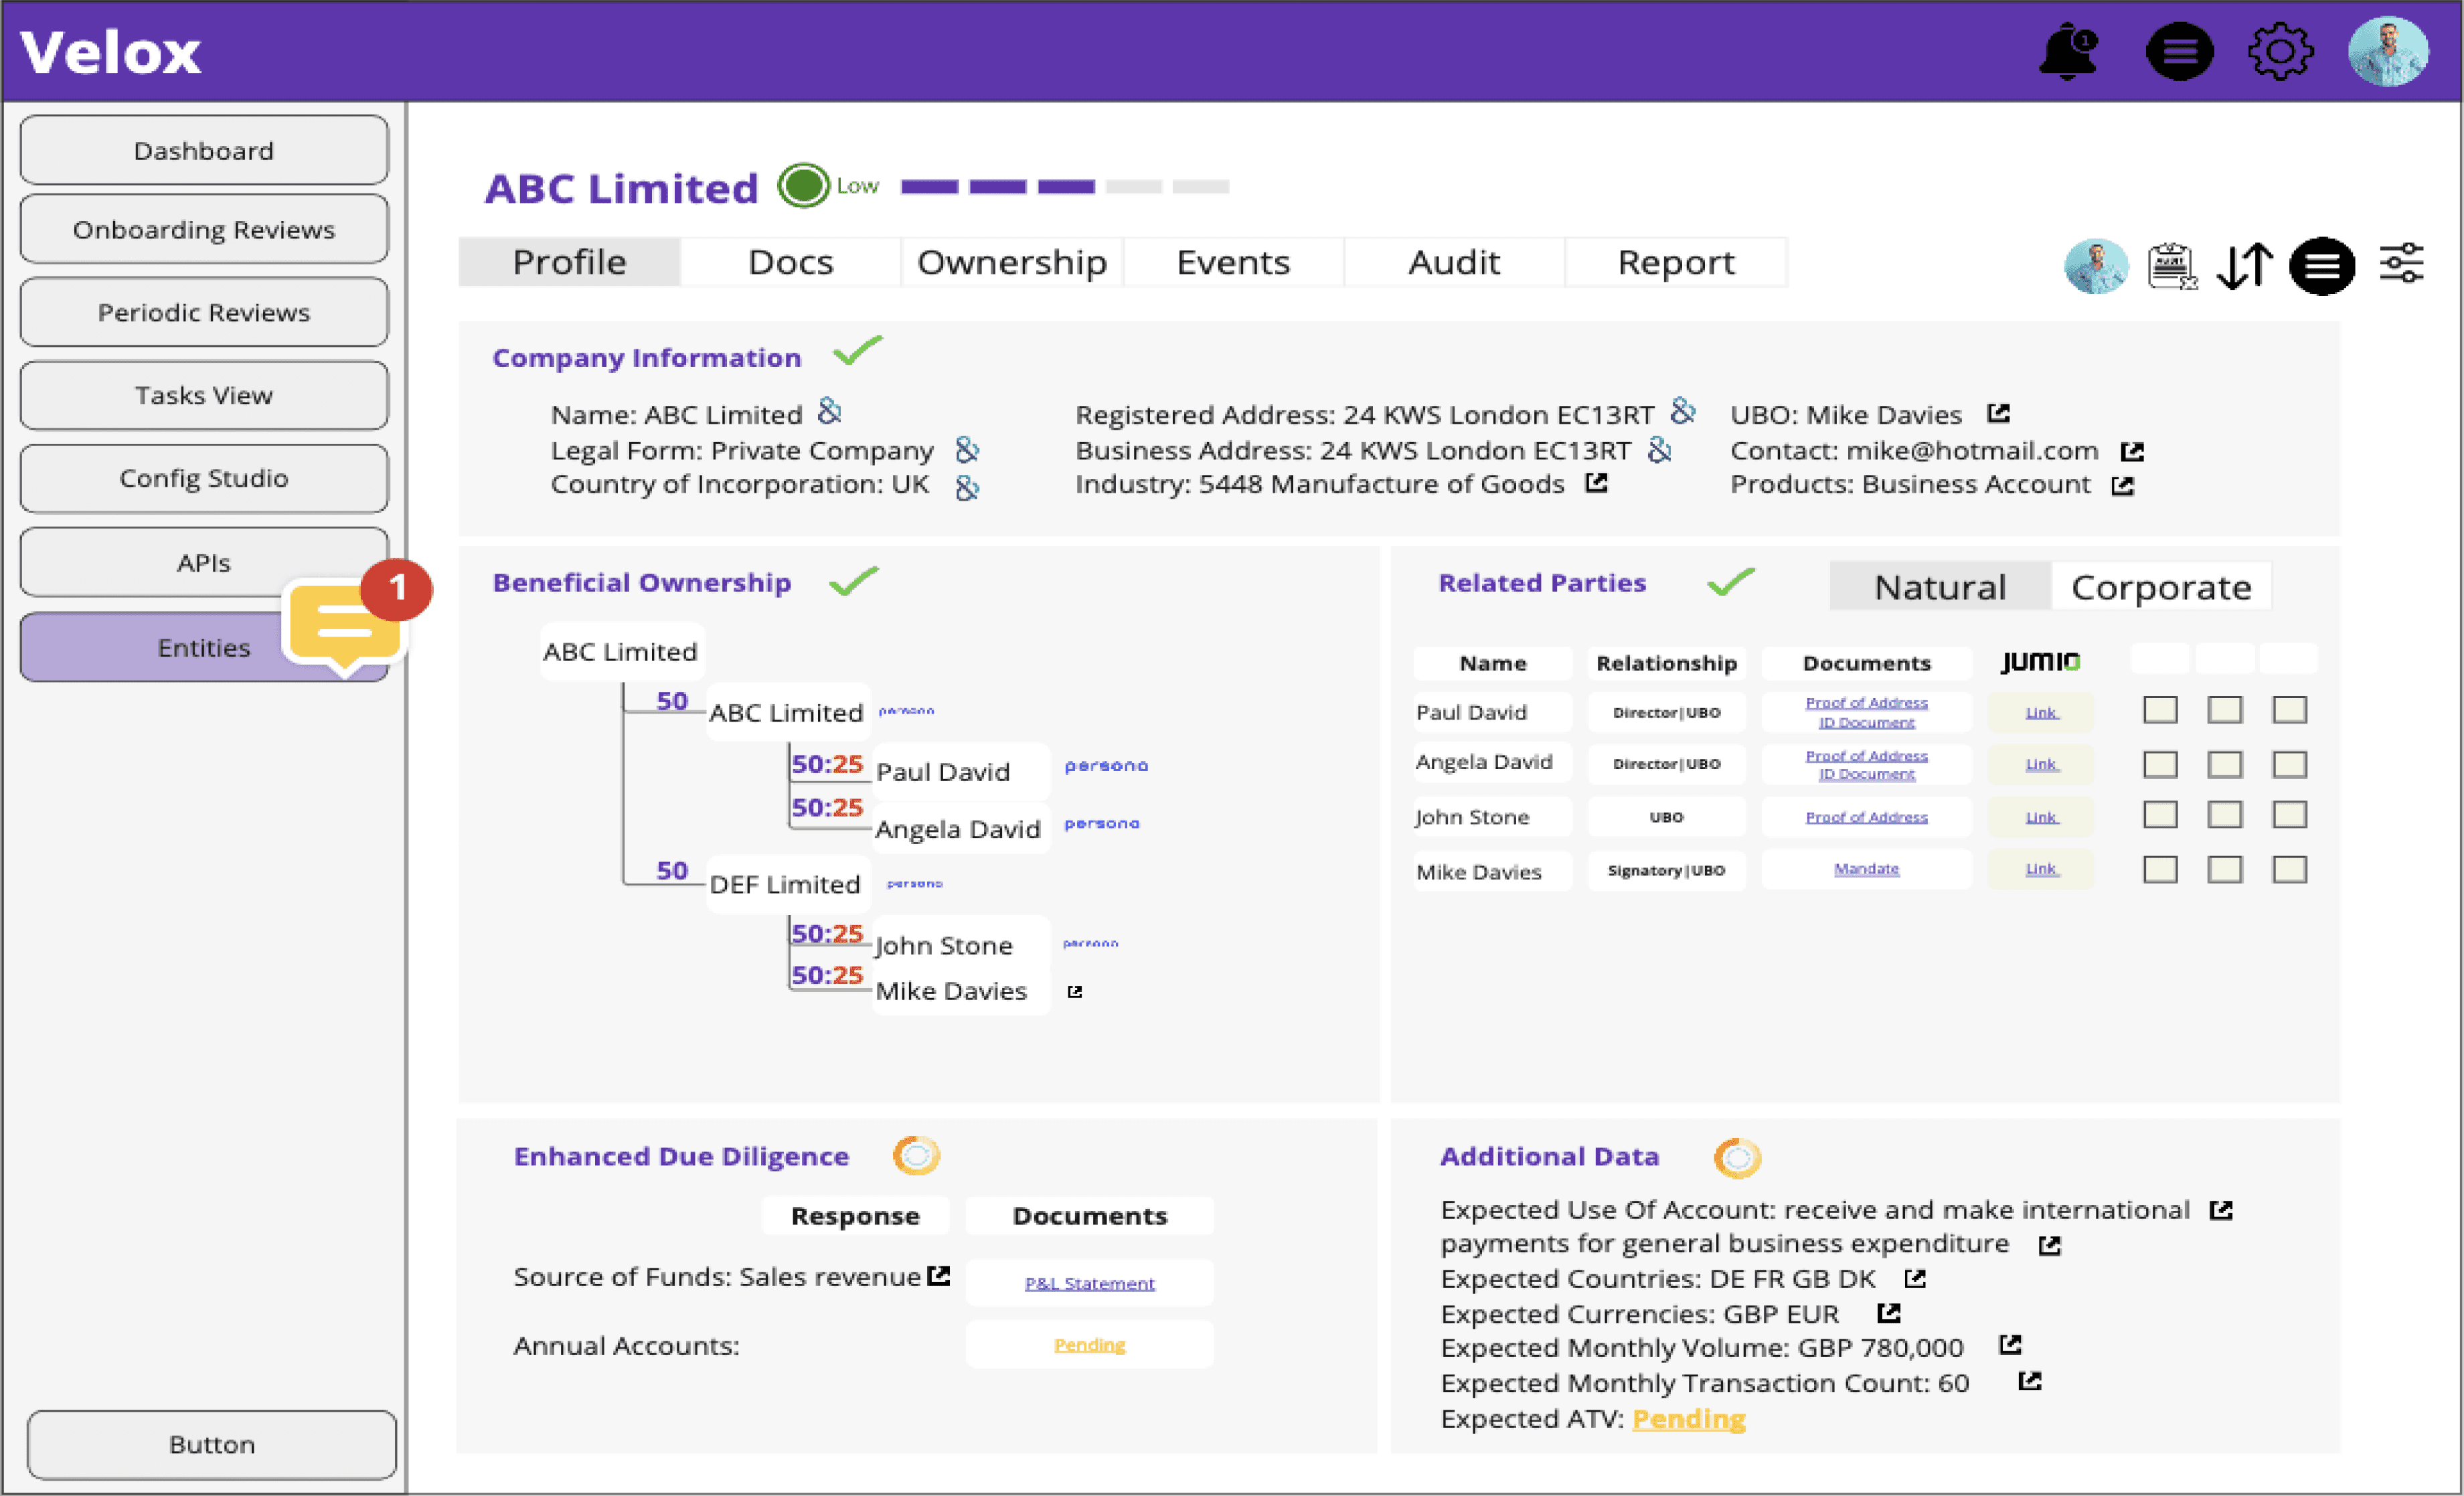Click the audit clipboard icon near tabs

[x=2170, y=266]
